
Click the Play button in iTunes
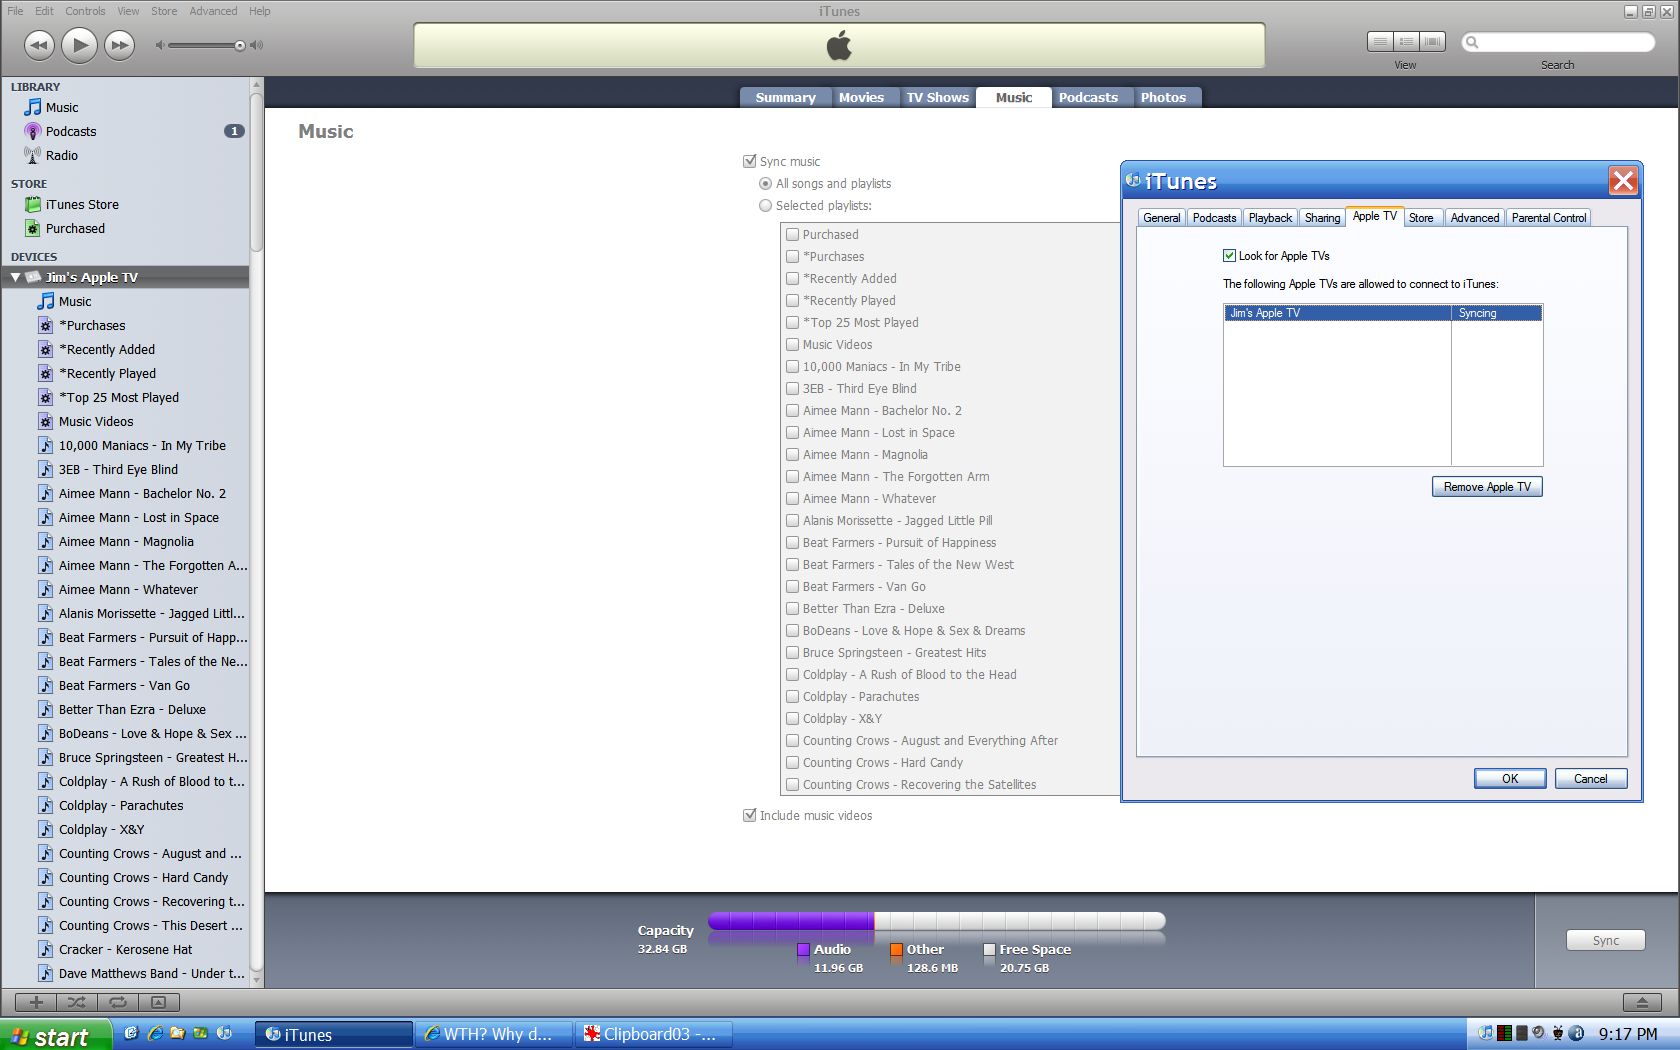click(79, 45)
